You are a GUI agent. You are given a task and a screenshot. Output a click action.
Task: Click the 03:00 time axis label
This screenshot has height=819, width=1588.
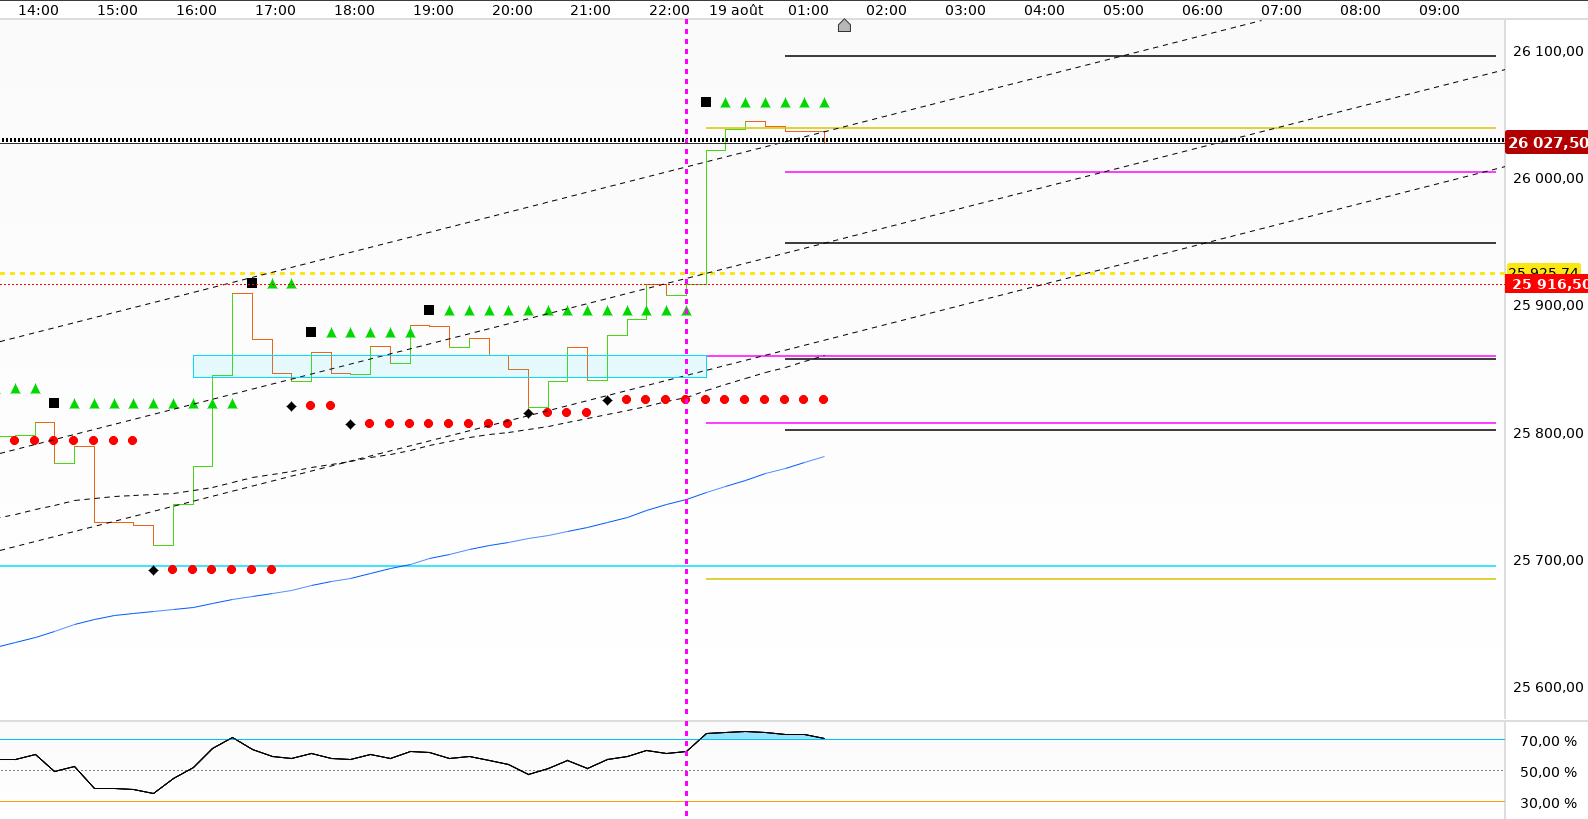pos(965,10)
